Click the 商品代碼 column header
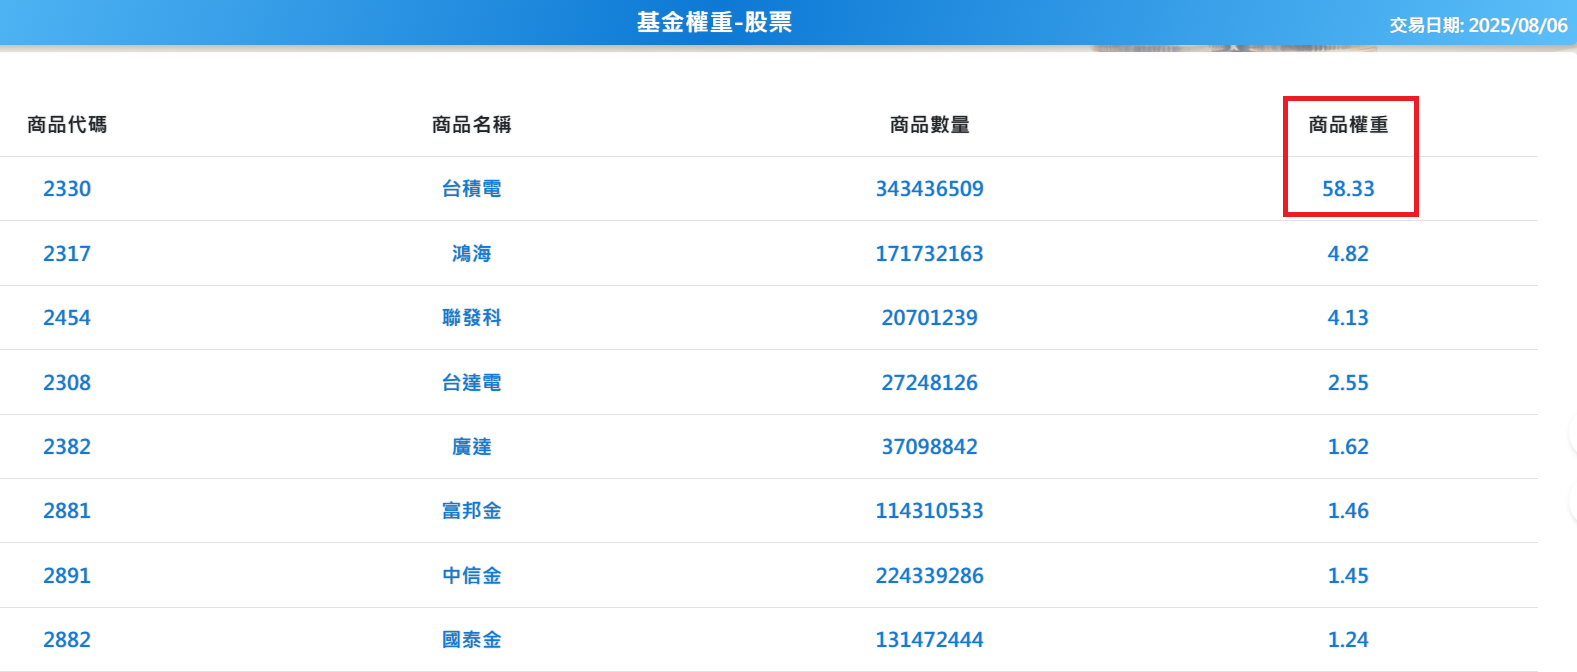This screenshot has width=1577, height=672. coord(67,125)
